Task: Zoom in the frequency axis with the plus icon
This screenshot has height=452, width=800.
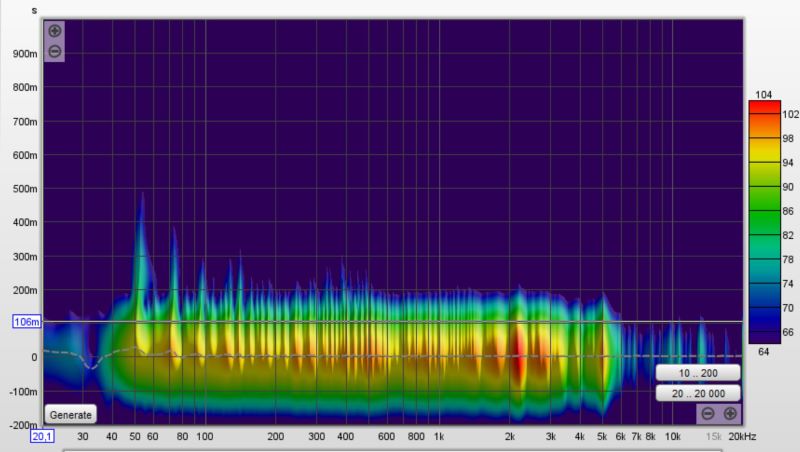Action: click(730, 414)
